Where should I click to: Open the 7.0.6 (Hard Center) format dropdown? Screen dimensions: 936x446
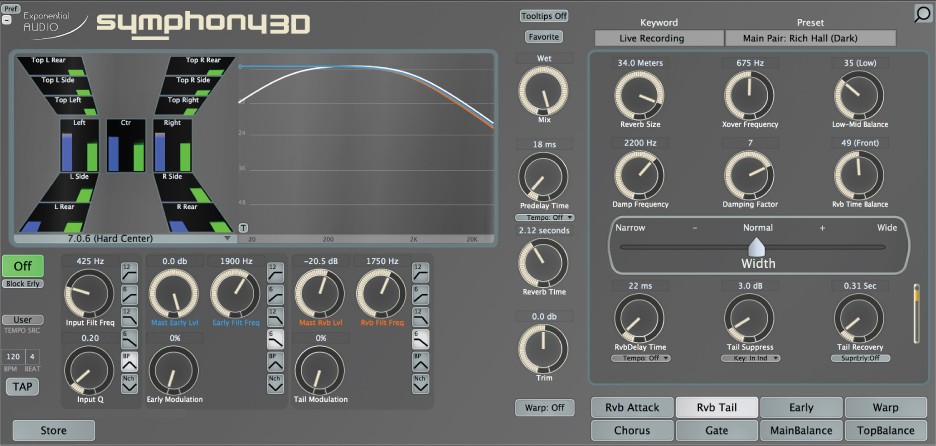[x=124, y=239]
